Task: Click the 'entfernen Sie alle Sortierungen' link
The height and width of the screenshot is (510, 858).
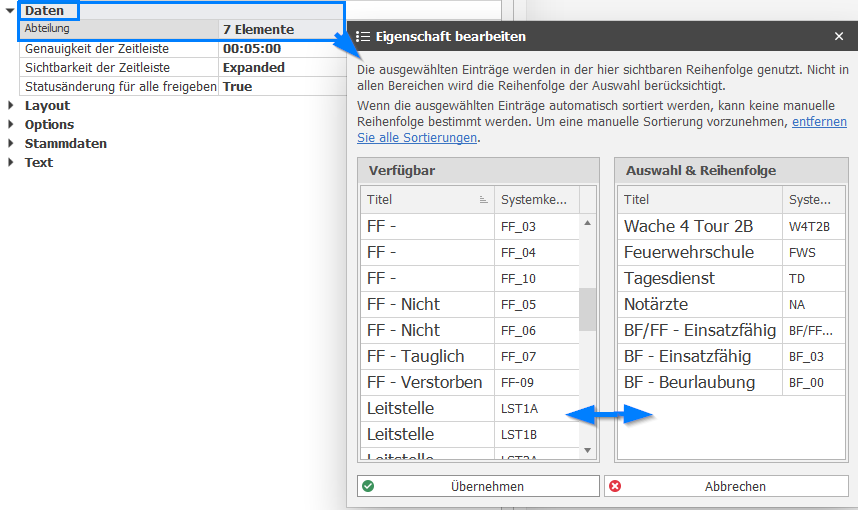Action: pyautogui.click(x=602, y=129)
